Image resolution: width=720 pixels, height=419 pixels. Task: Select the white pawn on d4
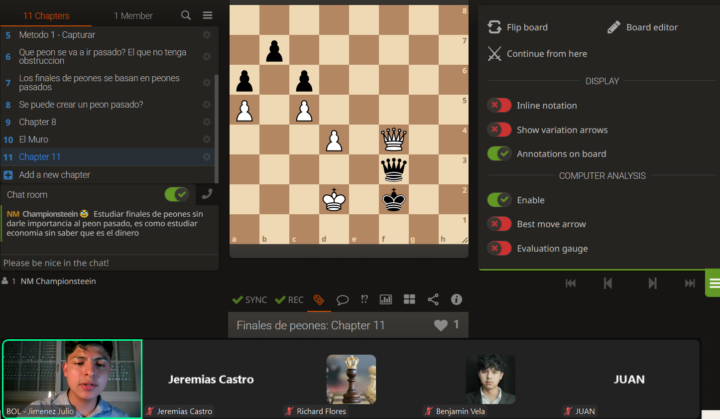pyautogui.click(x=334, y=139)
